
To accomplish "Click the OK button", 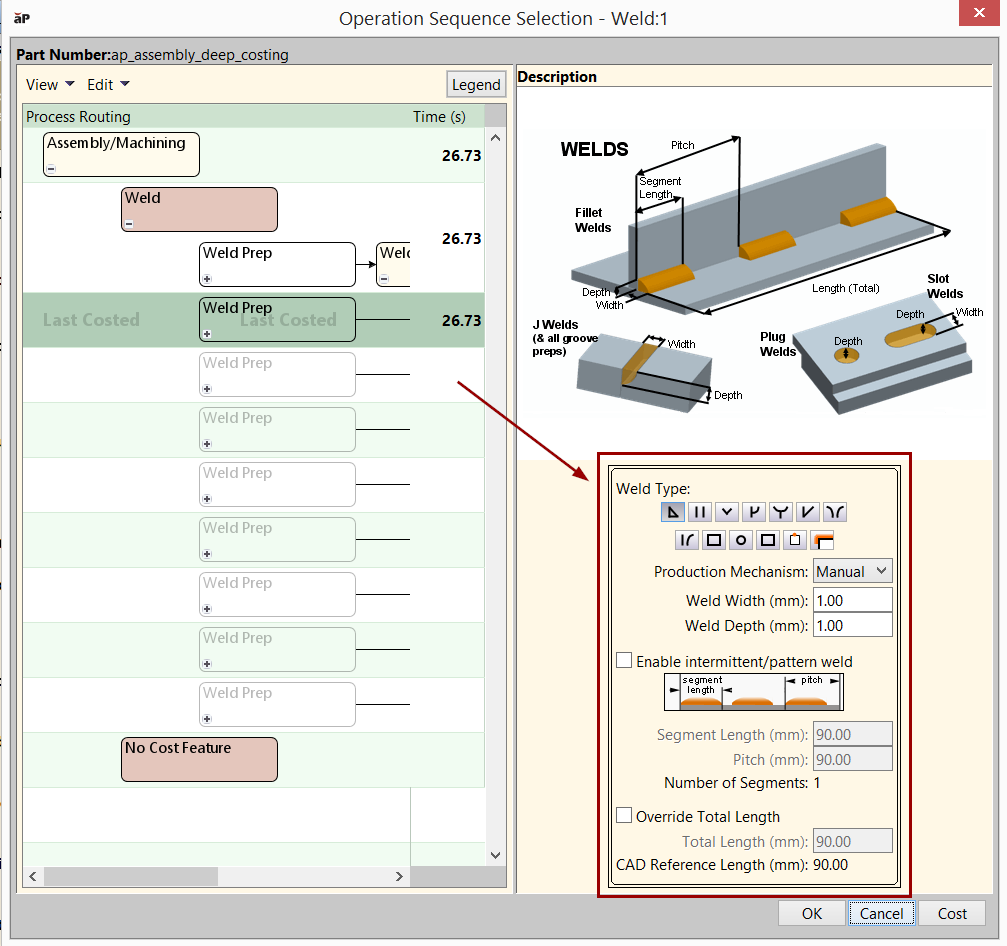I will (x=811, y=913).
